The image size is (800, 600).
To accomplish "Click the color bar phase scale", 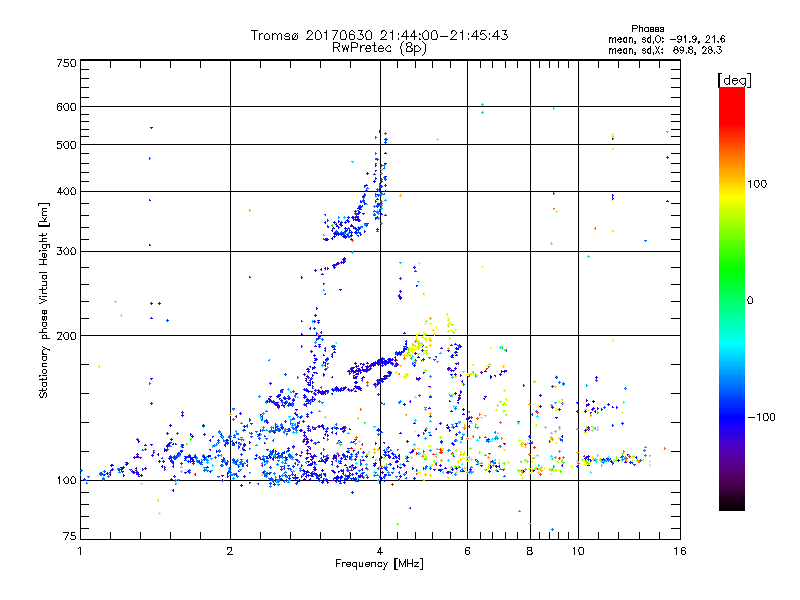I will [x=732, y=299].
